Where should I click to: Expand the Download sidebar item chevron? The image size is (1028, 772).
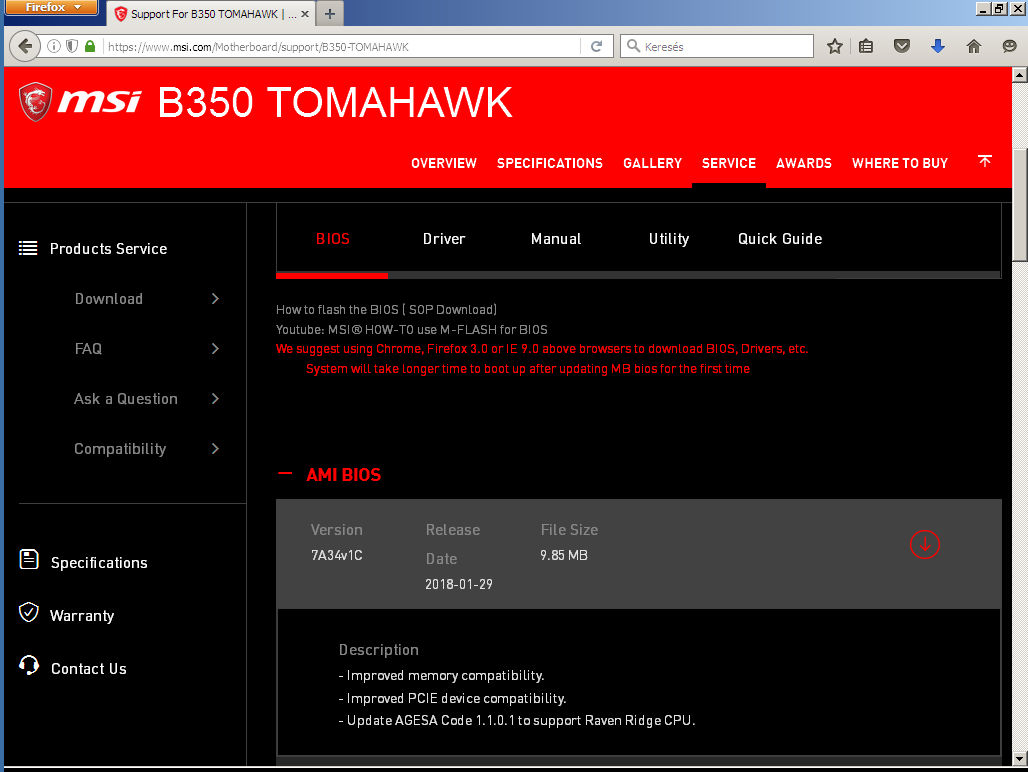[215, 299]
